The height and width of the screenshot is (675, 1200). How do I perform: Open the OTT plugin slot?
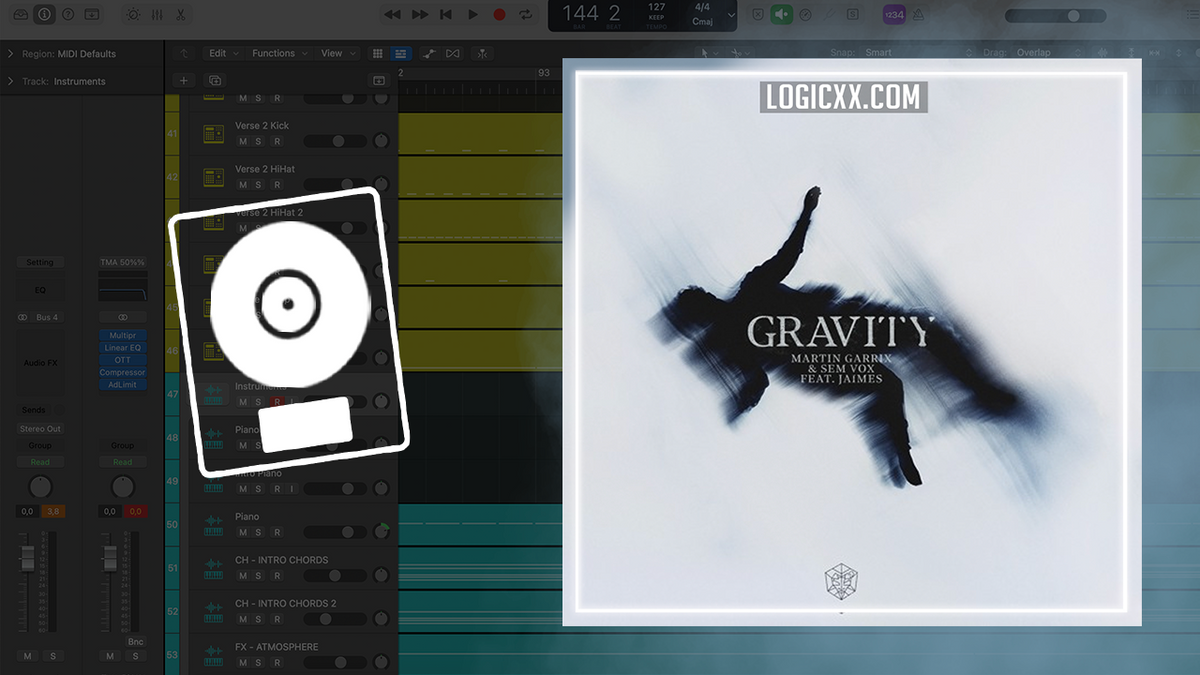pos(122,360)
